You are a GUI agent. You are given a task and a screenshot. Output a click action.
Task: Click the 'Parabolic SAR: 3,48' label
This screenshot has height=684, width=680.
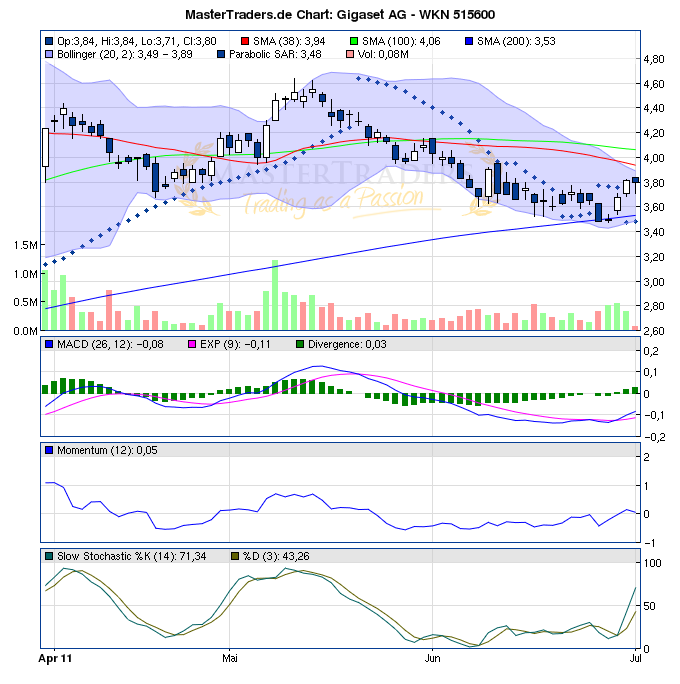point(275,54)
